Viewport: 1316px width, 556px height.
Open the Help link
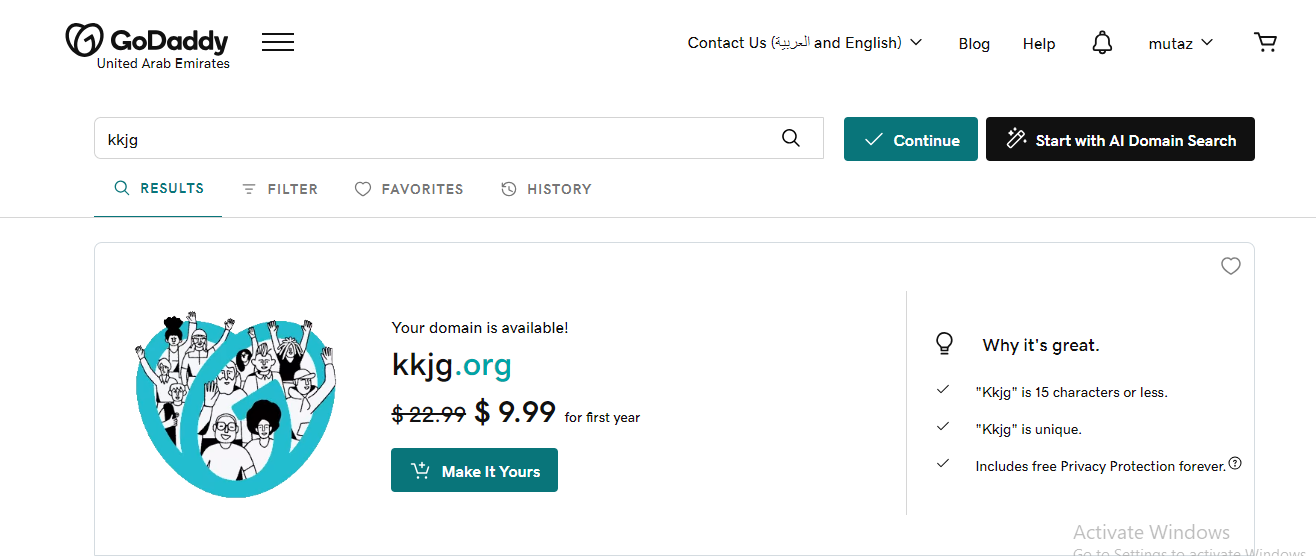click(1039, 43)
